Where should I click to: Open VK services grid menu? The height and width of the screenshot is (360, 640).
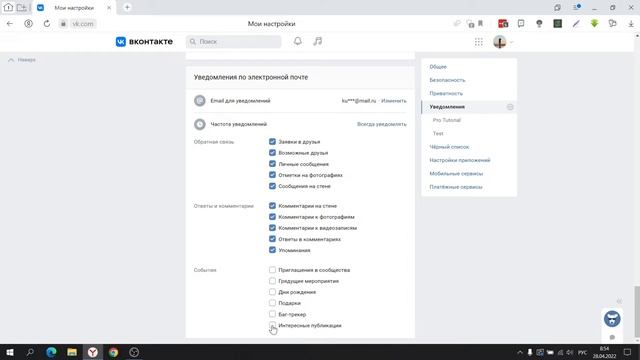[x=478, y=42]
